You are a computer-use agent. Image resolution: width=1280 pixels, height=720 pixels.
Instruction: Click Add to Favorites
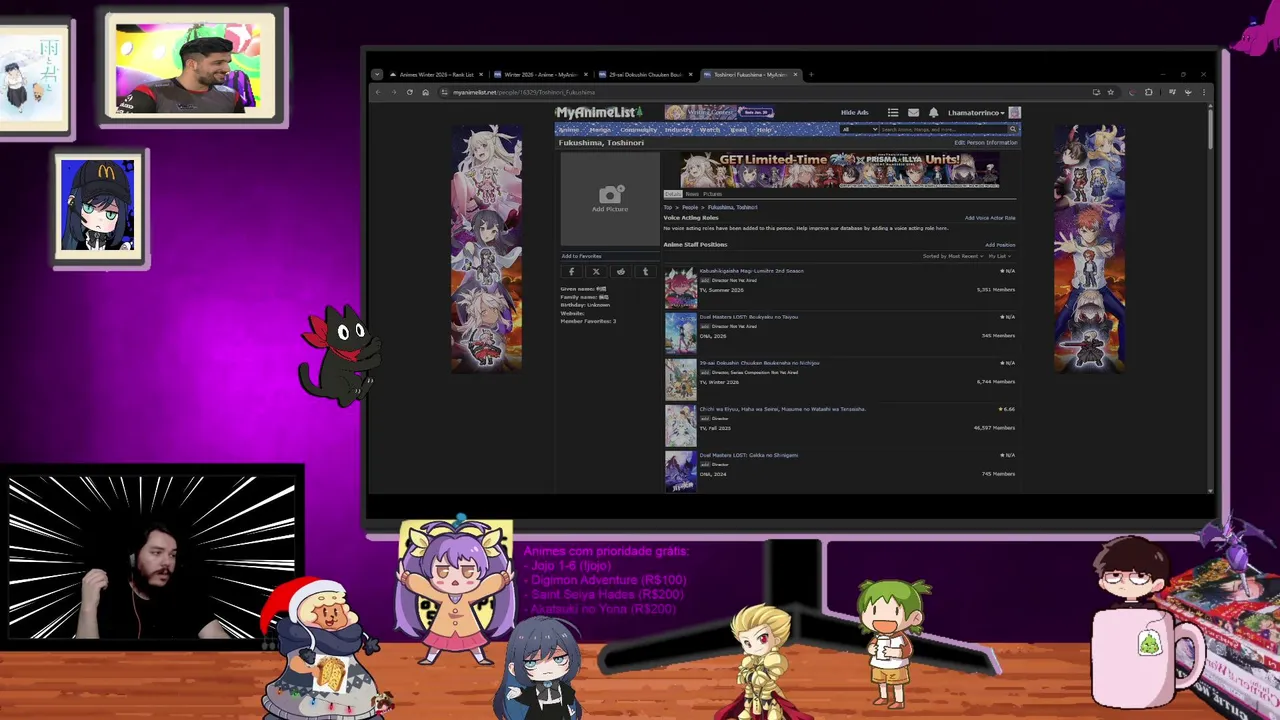[x=582, y=256]
